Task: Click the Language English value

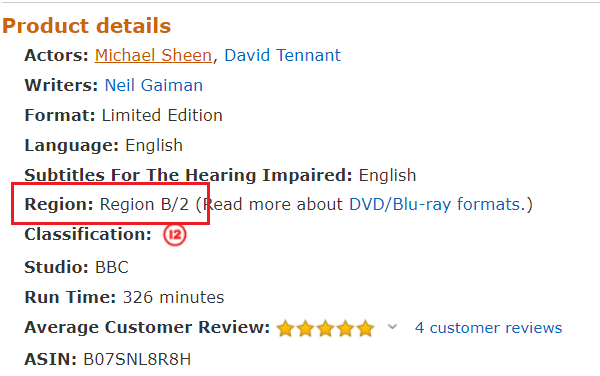Action: 154,145
